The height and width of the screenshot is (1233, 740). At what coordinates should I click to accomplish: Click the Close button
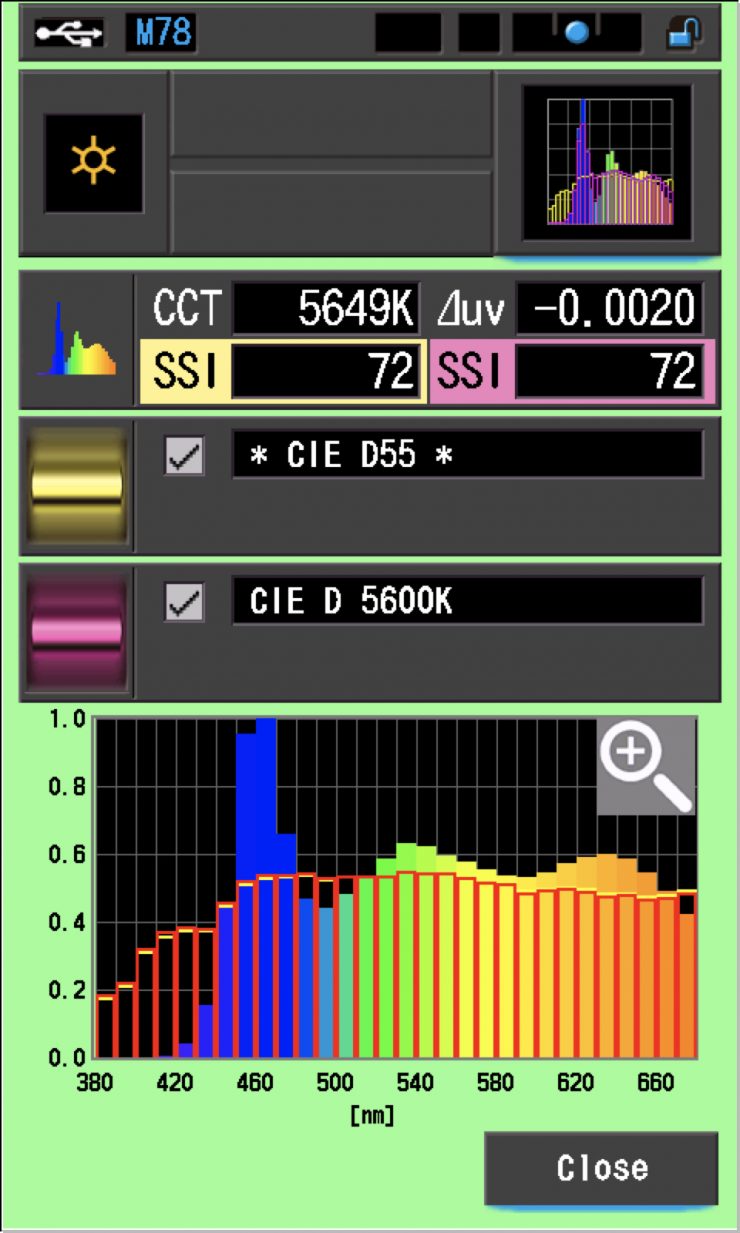601,1168
